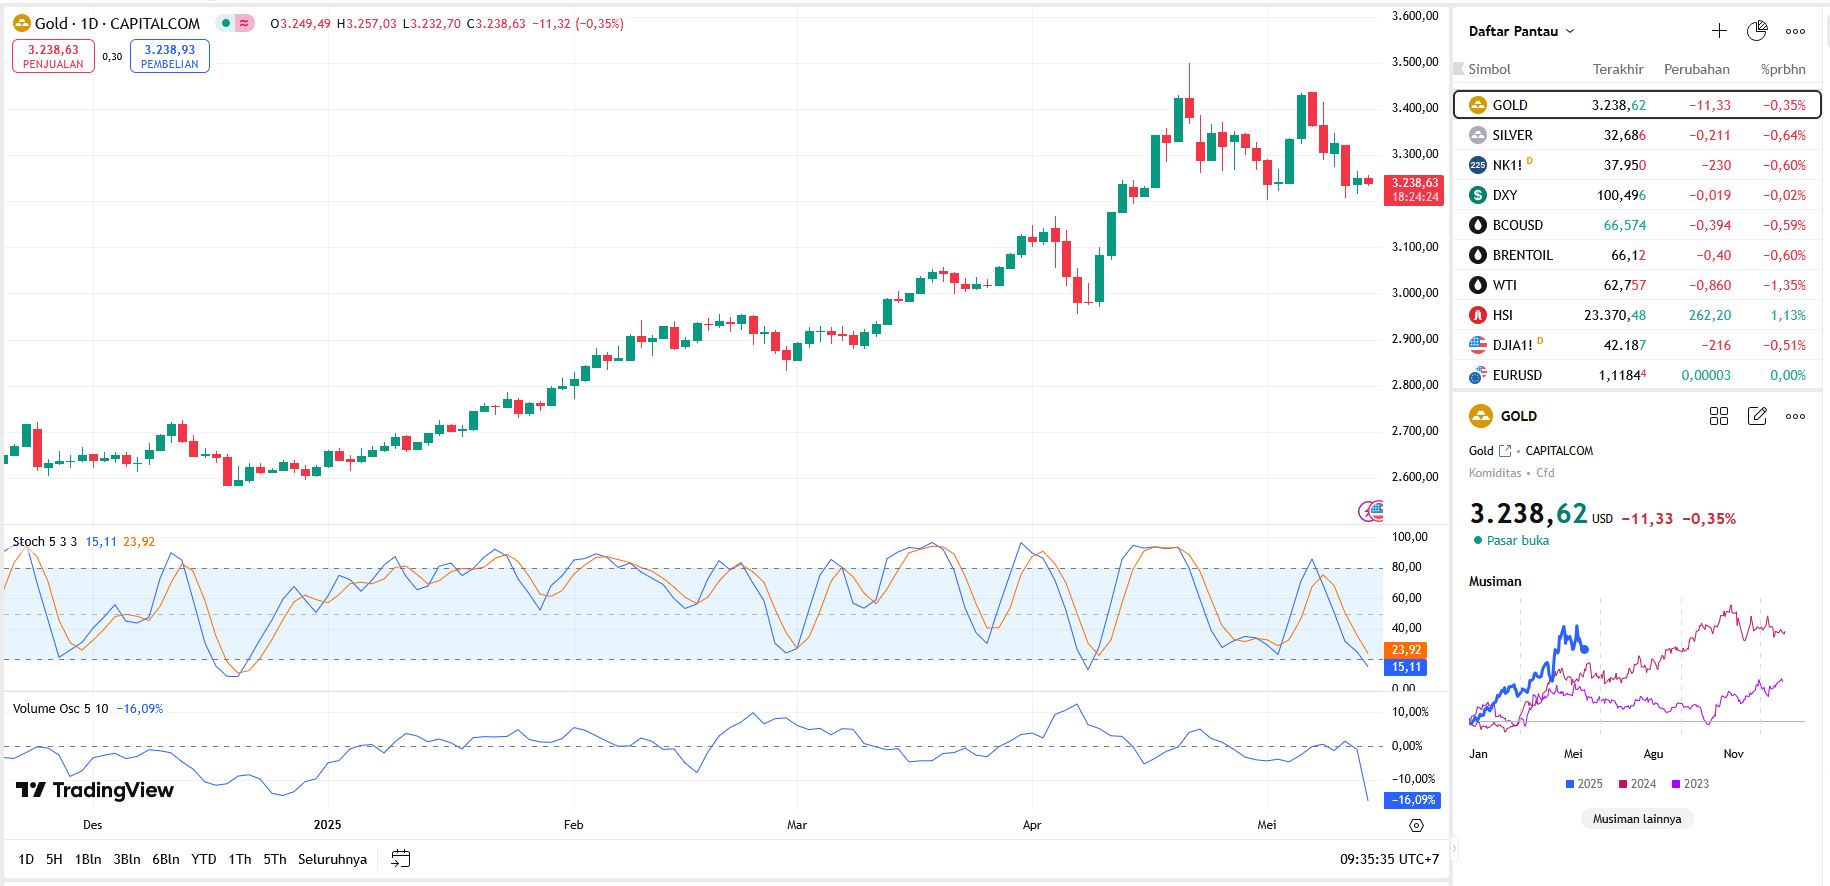
Task: Toggle the 2024 series in the seasonal legend
Action: click(1637, 784)
